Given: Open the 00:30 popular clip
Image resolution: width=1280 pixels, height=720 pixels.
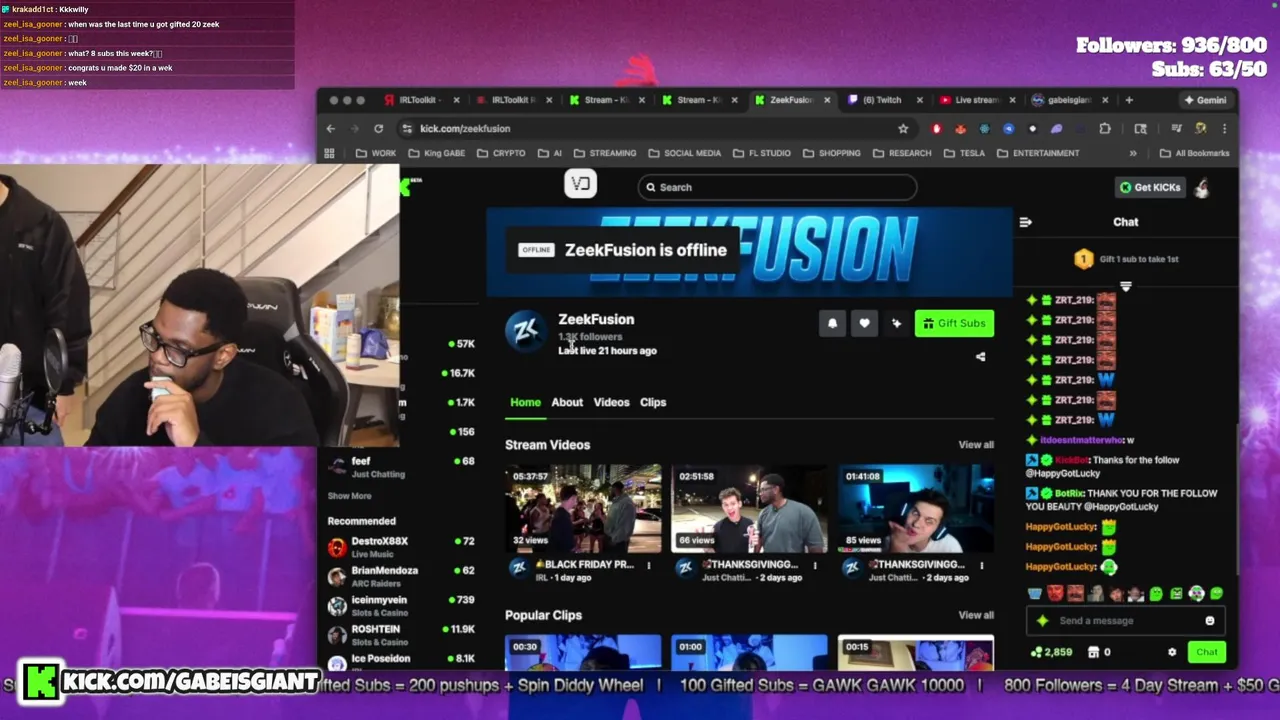Looking at the screenshot, I should (583, 651).
